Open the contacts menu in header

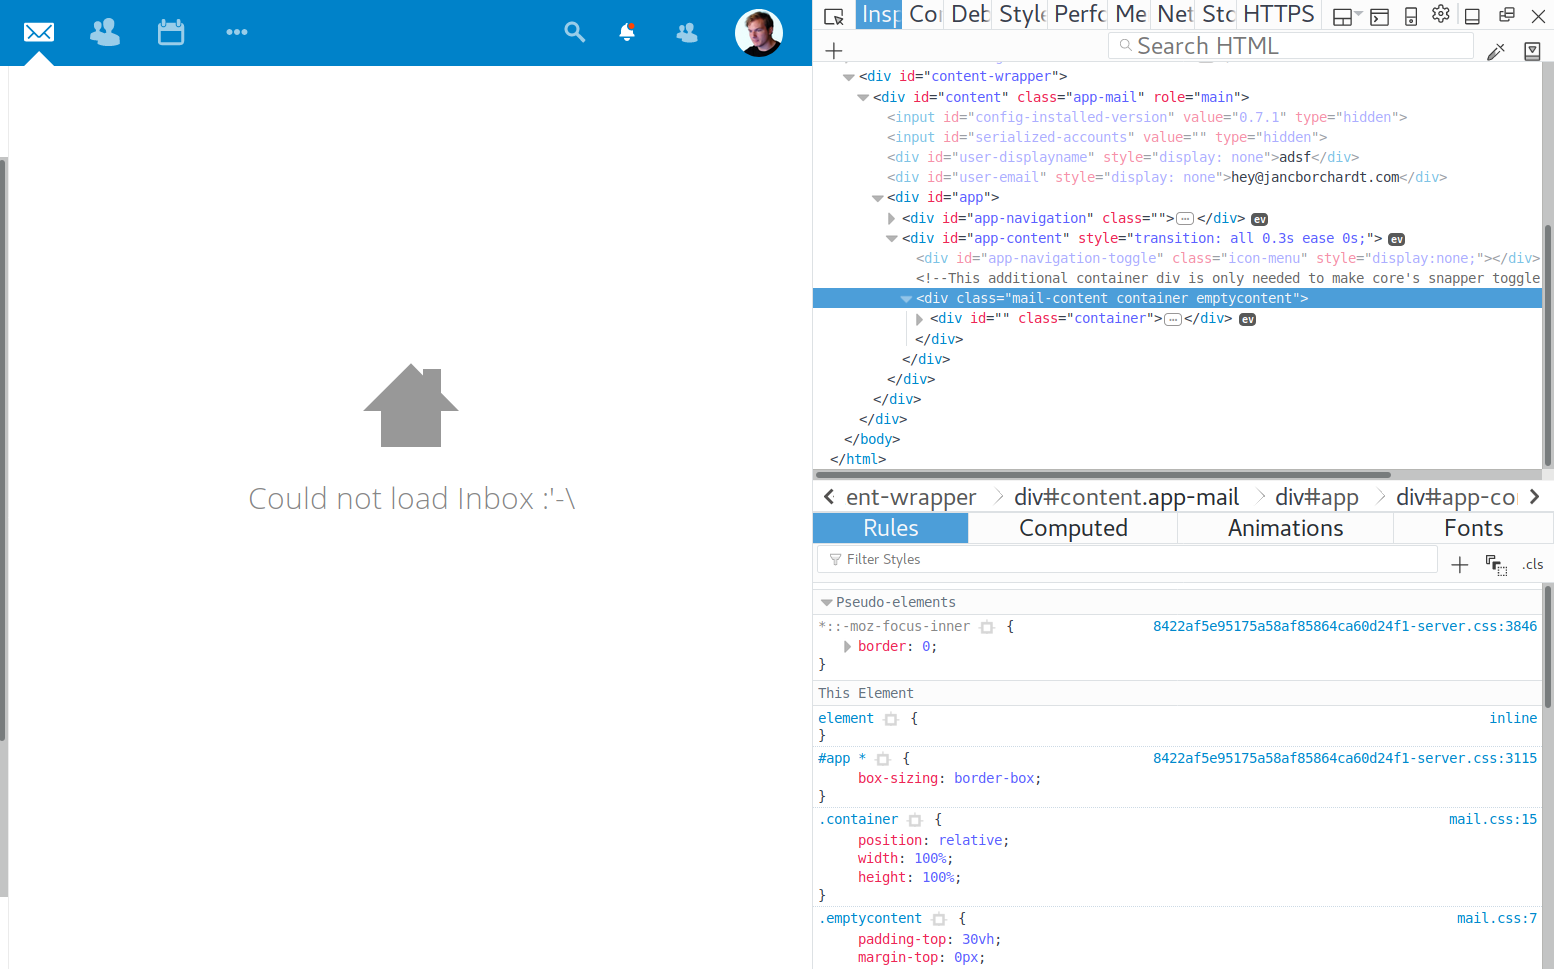pyautogui.click(x=687, y=32)
